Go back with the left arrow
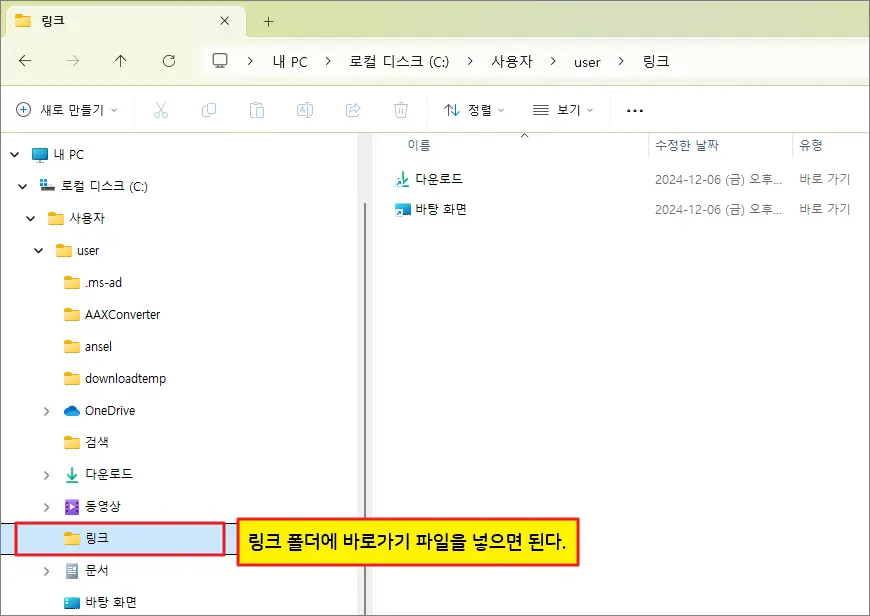Screen dimensions: 870x616 point(25,61)
